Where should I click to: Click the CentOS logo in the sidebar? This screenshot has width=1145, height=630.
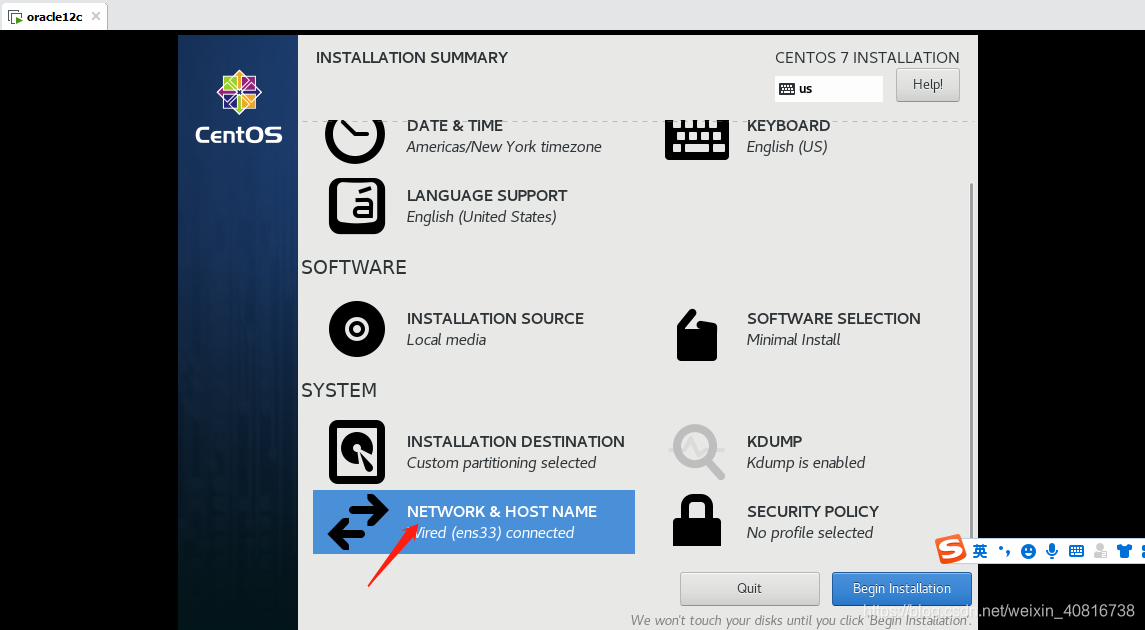(x=239, y=107)
